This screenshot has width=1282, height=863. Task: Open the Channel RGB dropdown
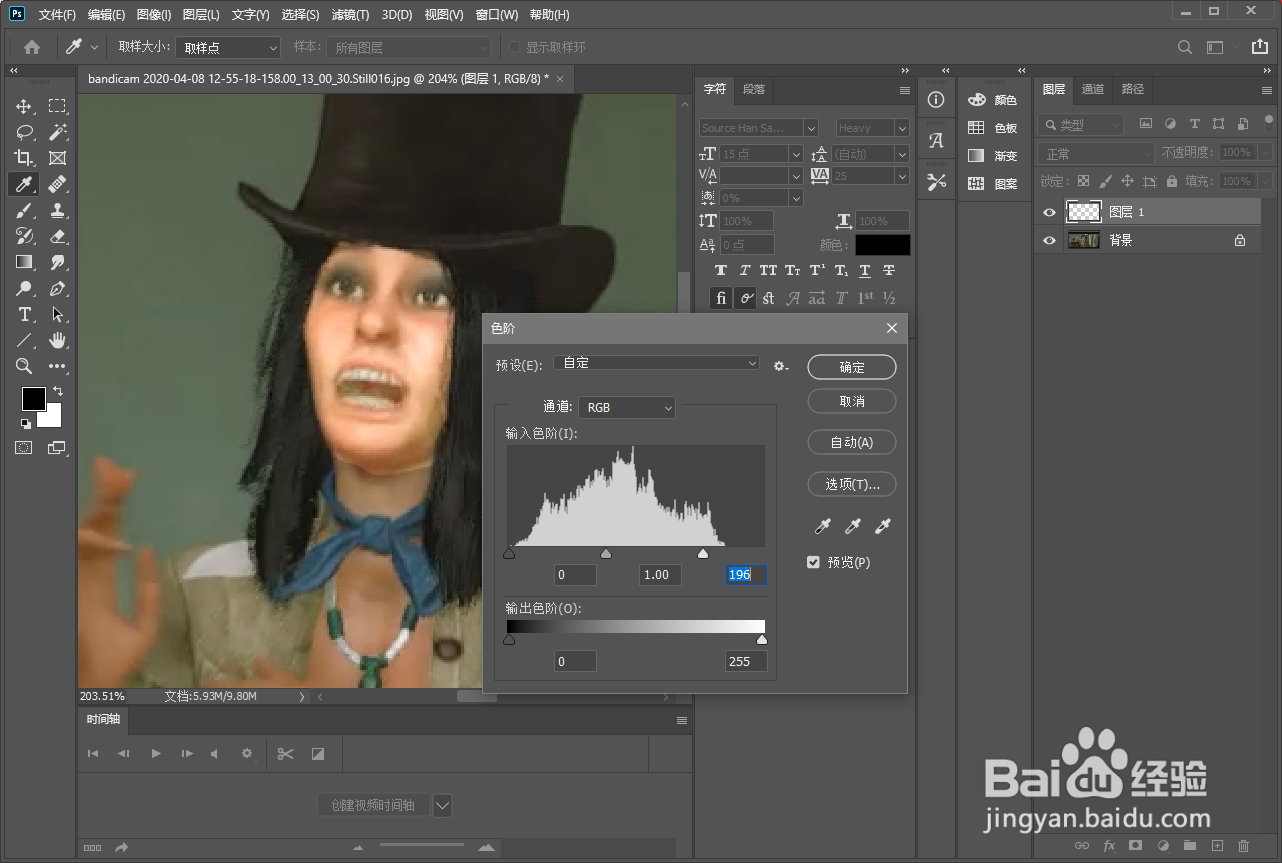pyautogui.click(x=627, y=407)
